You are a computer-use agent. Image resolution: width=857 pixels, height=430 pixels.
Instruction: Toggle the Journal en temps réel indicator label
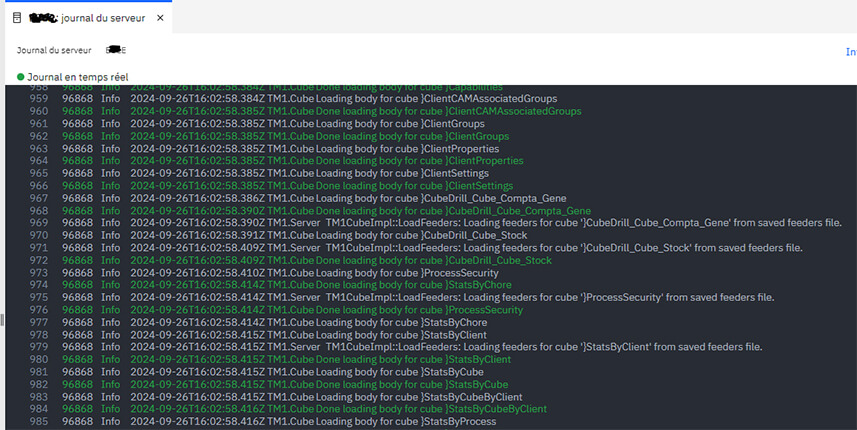[x=77, y=76]
